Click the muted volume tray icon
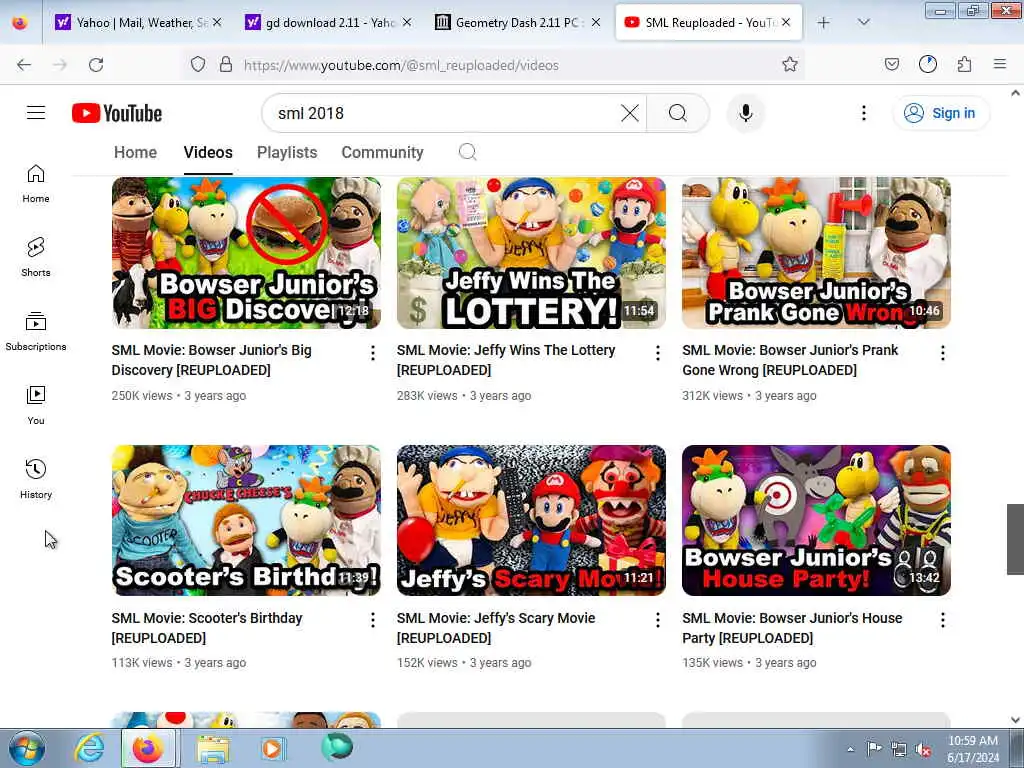 coord(923,750)
